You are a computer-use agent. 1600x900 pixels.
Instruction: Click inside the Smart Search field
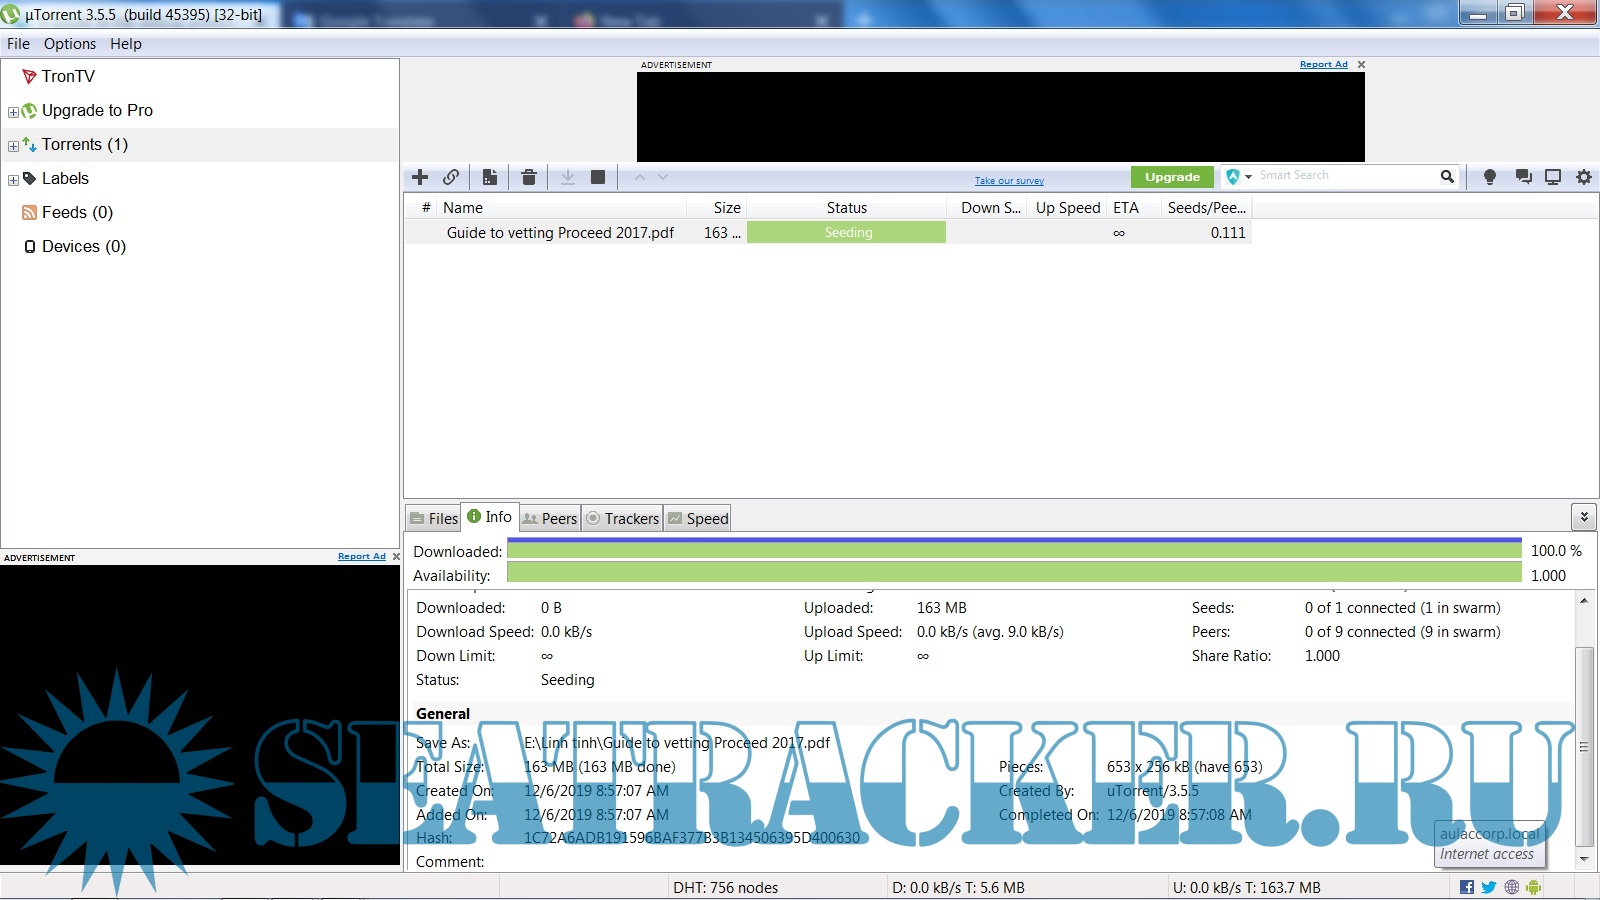pyautogui.click(x=1345, y=176)
